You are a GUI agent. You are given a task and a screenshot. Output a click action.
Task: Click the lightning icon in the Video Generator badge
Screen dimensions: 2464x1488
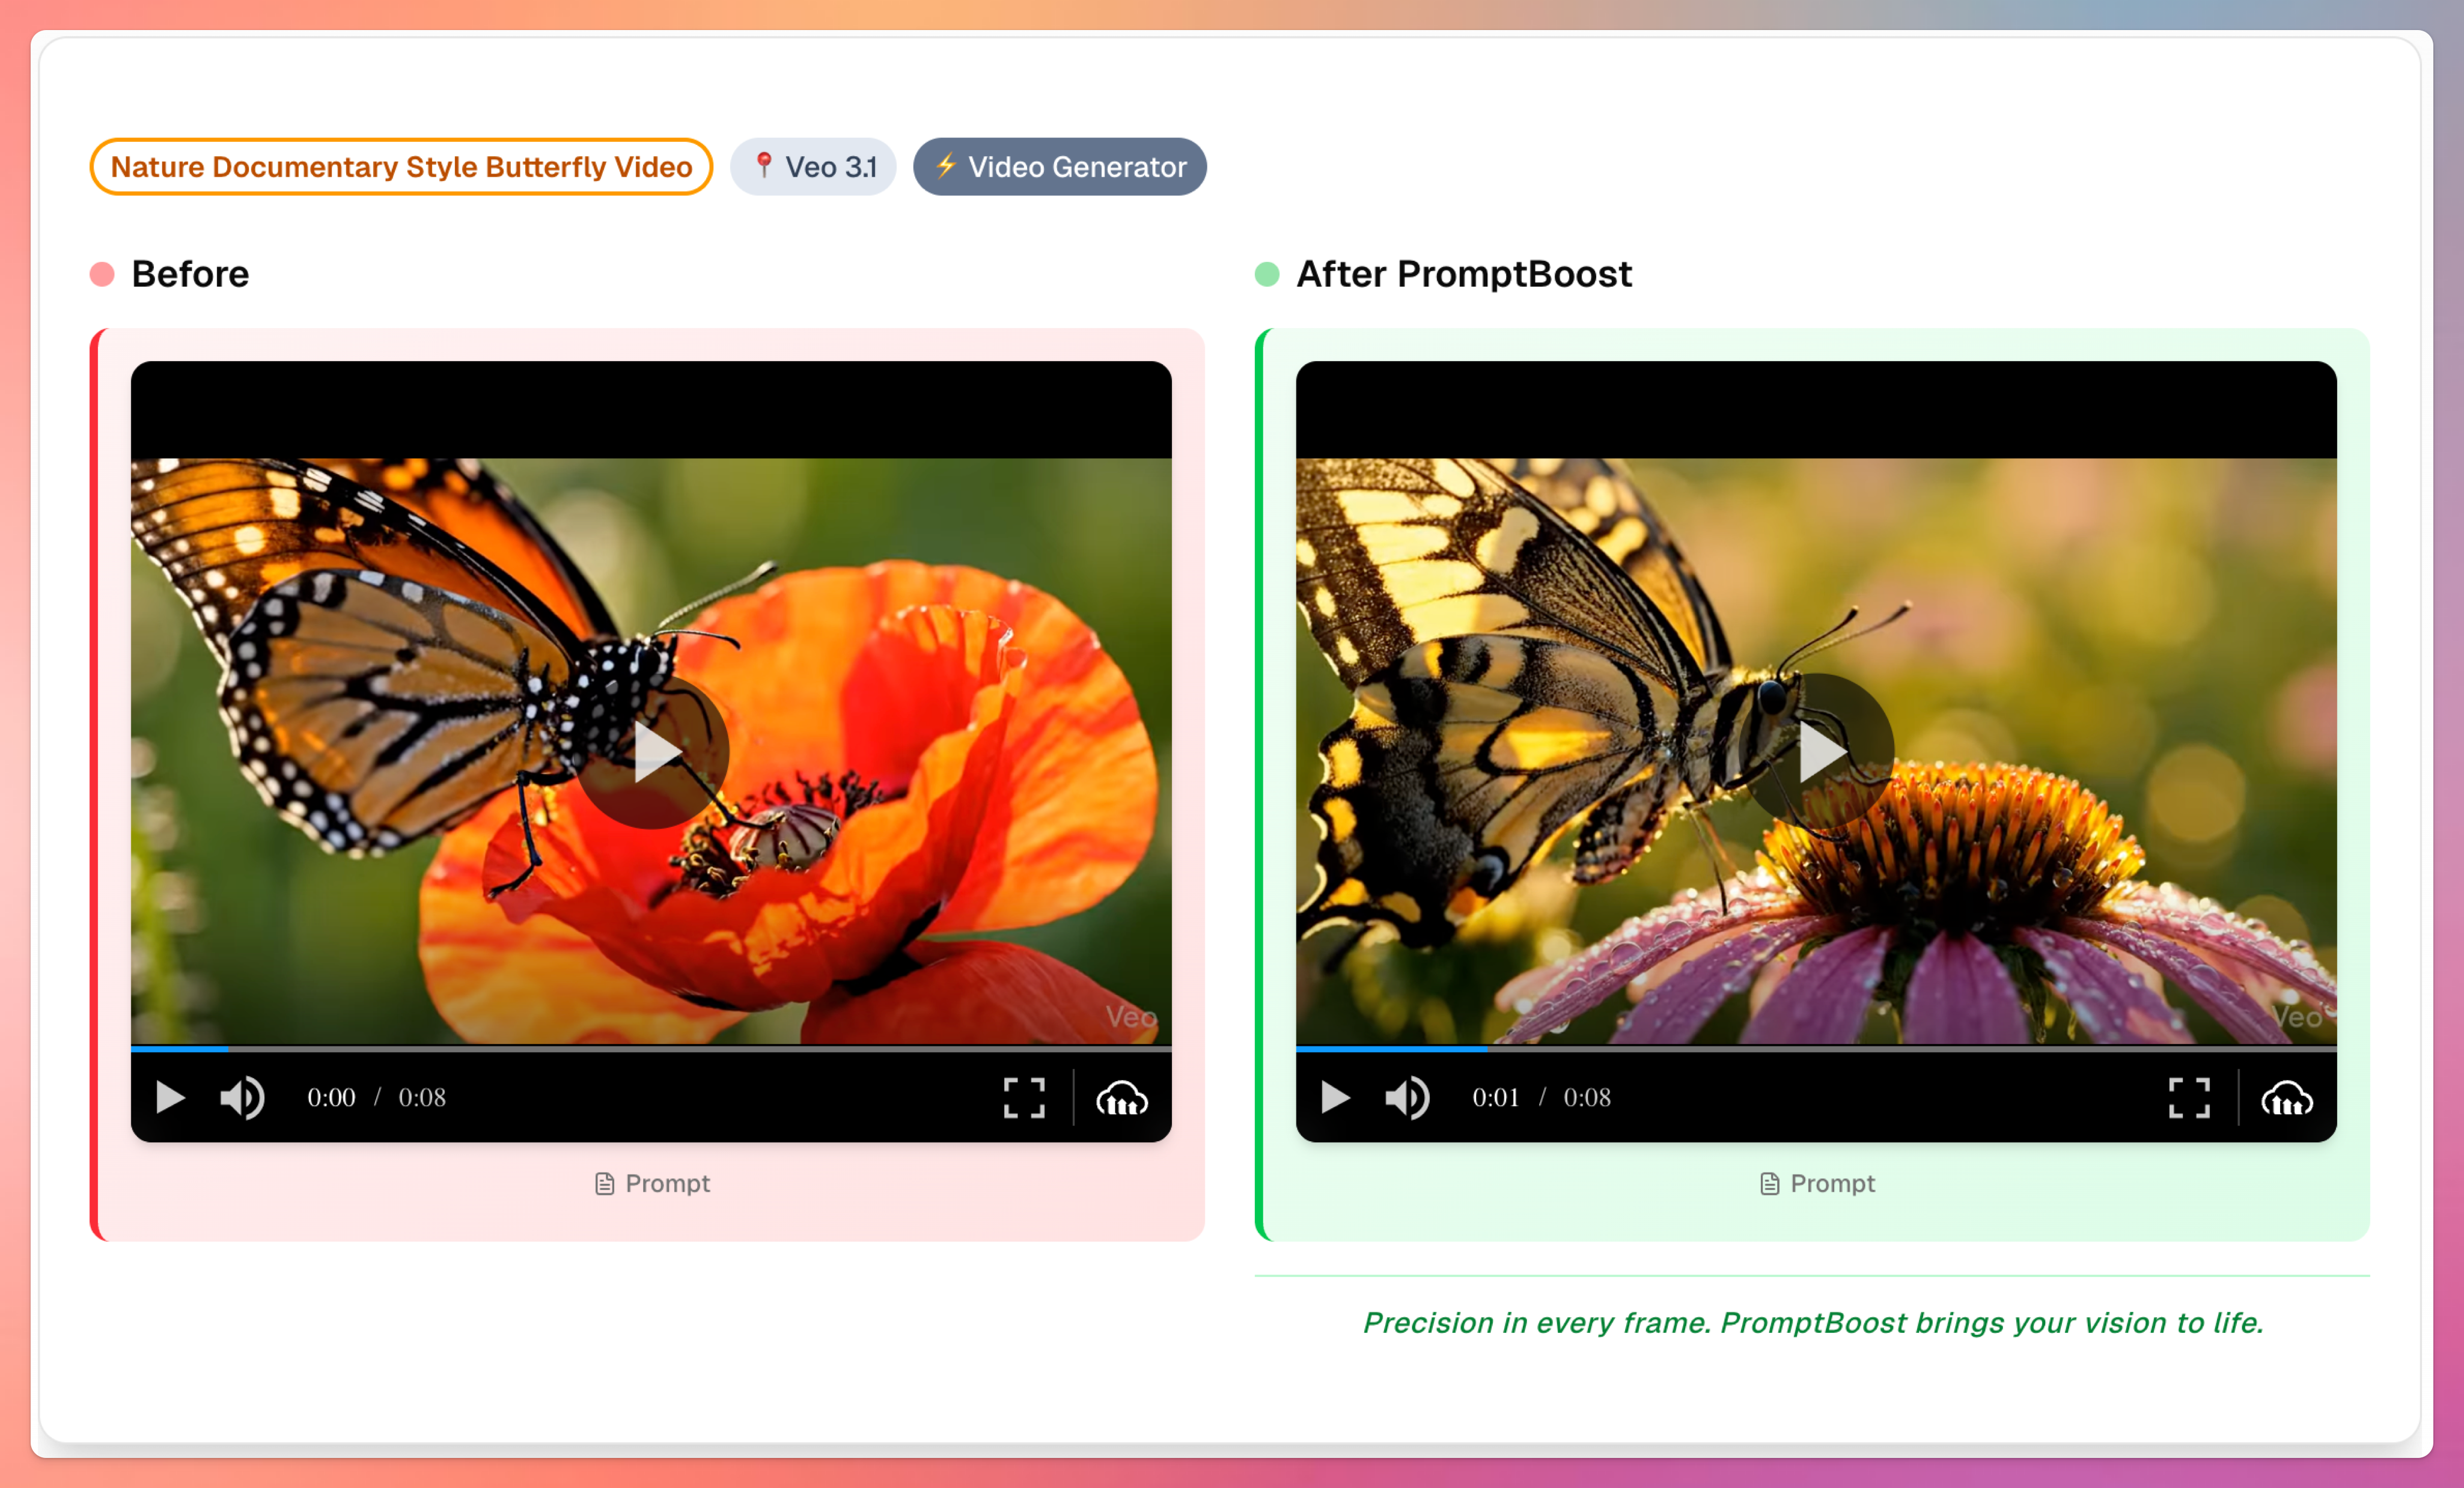[x=946, y=166]
